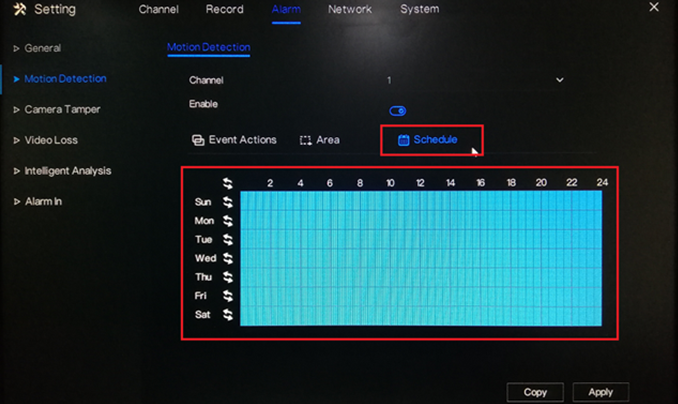
Task: Close the Setting window
Action: click(654, 7)
